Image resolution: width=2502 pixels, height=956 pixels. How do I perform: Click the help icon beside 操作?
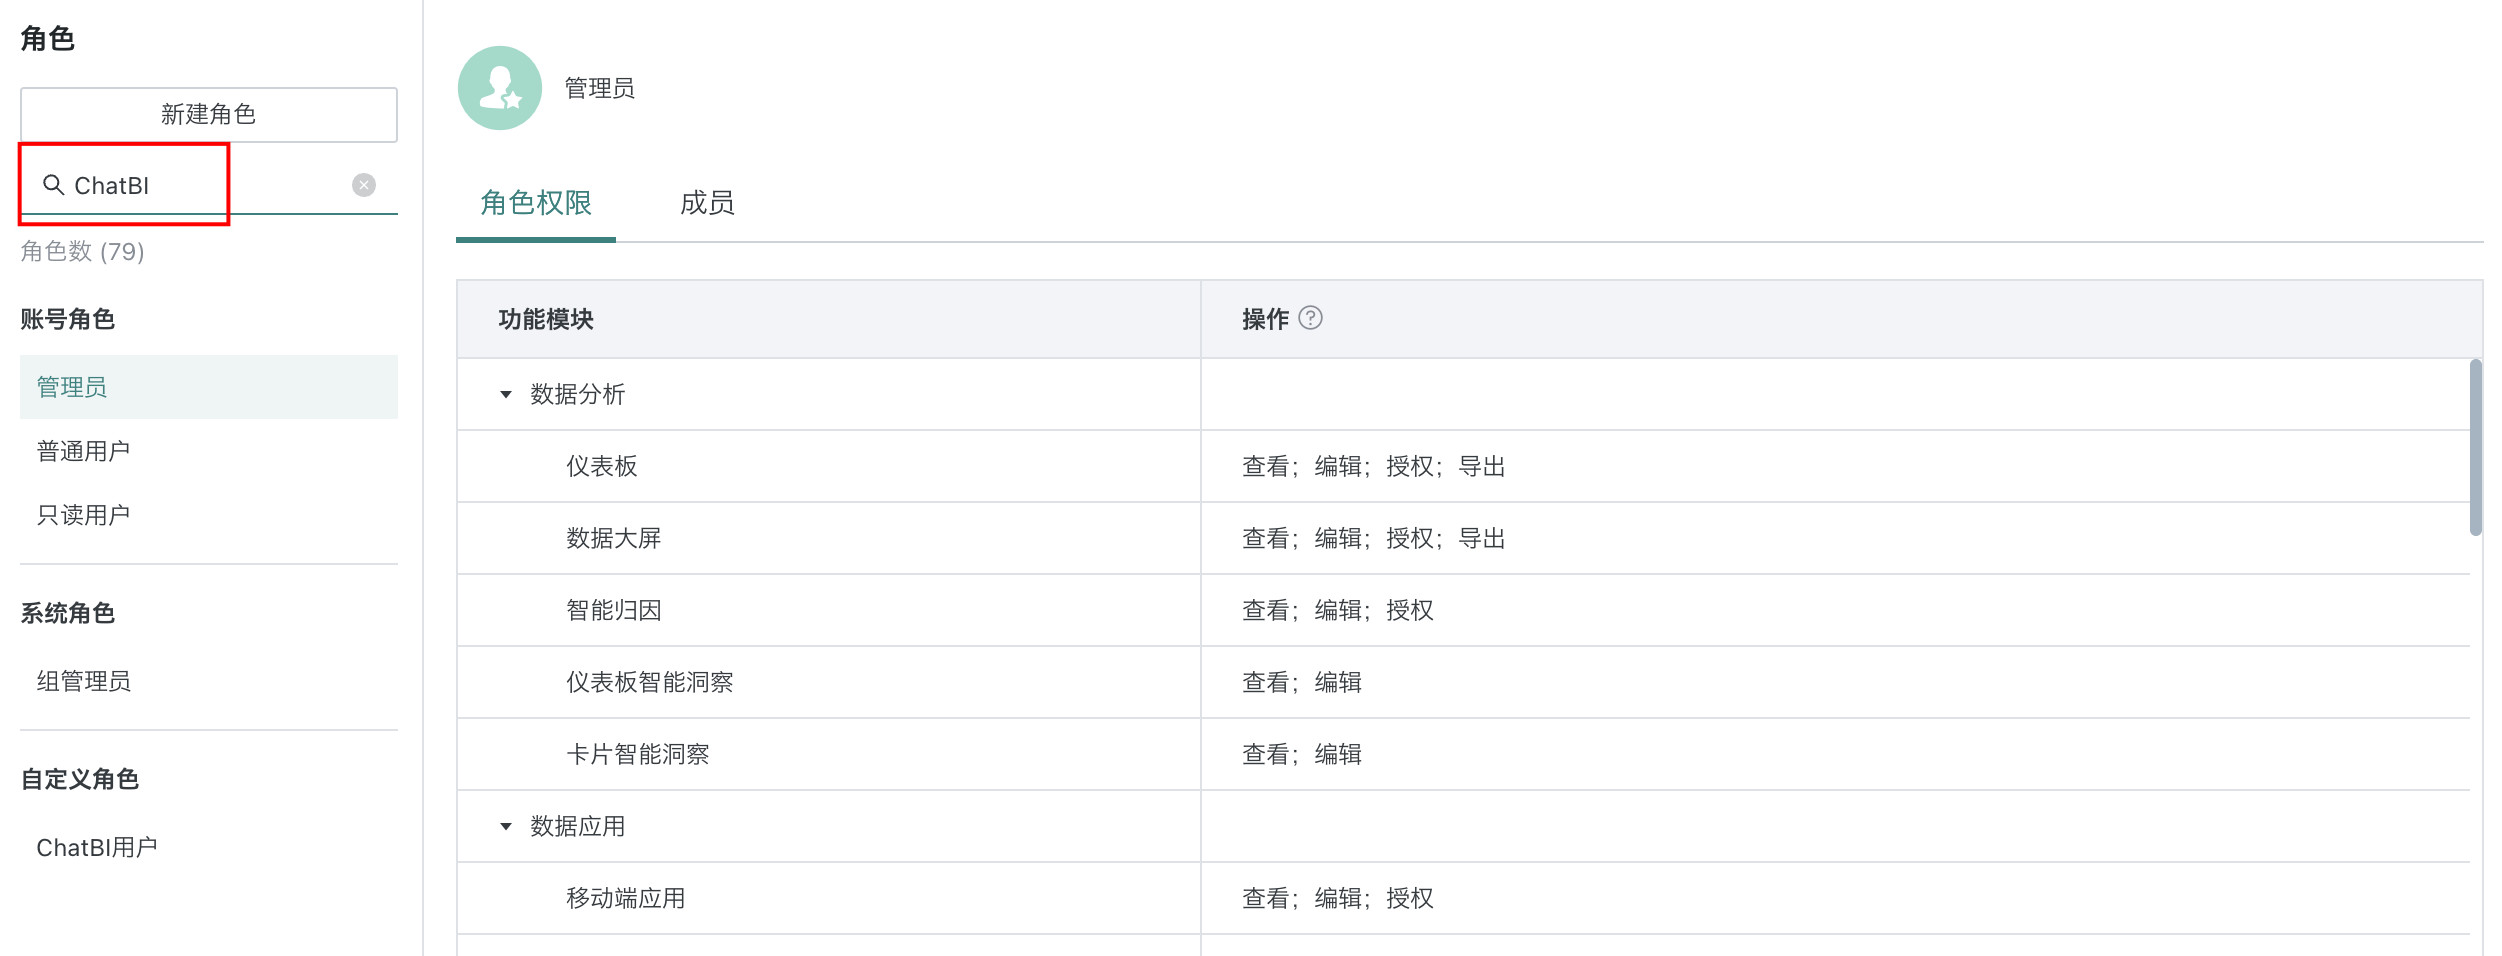[x=1310, y=318]
